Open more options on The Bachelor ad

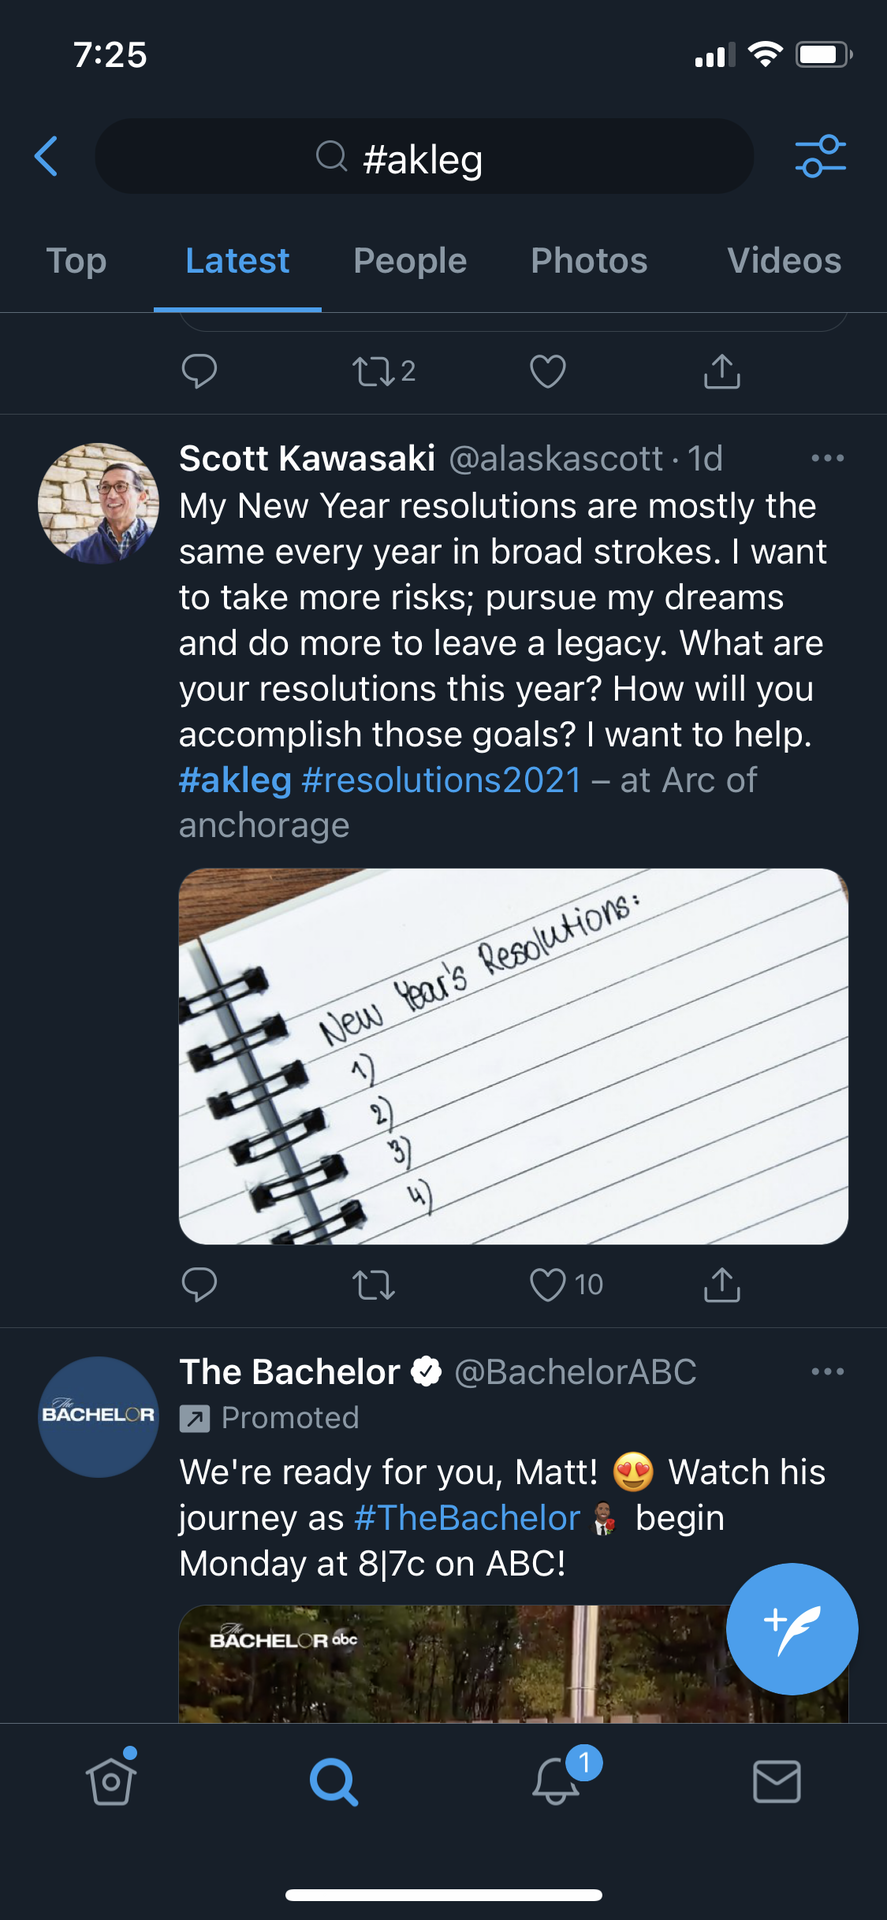(827, 1371)
